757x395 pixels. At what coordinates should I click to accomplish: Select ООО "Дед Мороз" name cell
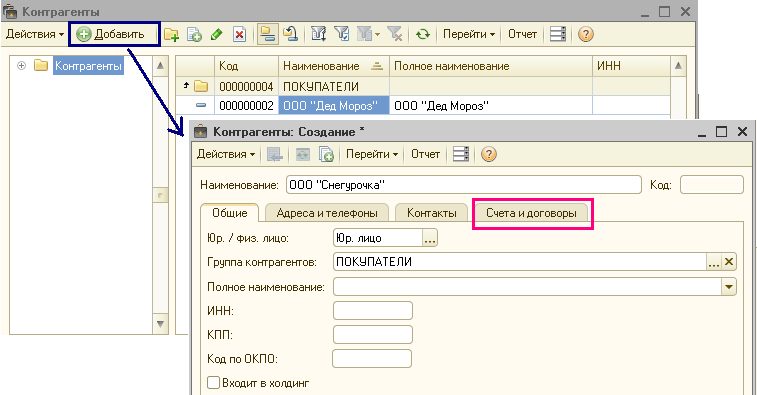(334, 106)
